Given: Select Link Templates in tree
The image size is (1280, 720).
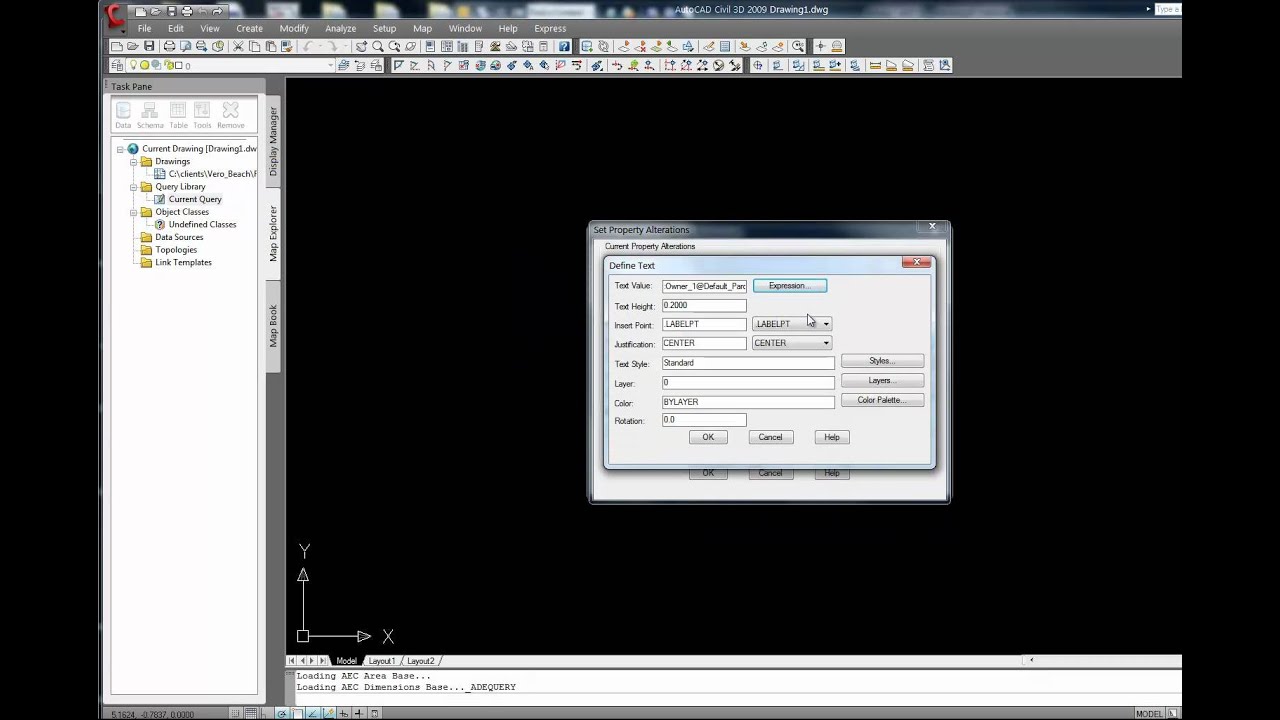Looking at the screenshot, I should tap(183, 262).
